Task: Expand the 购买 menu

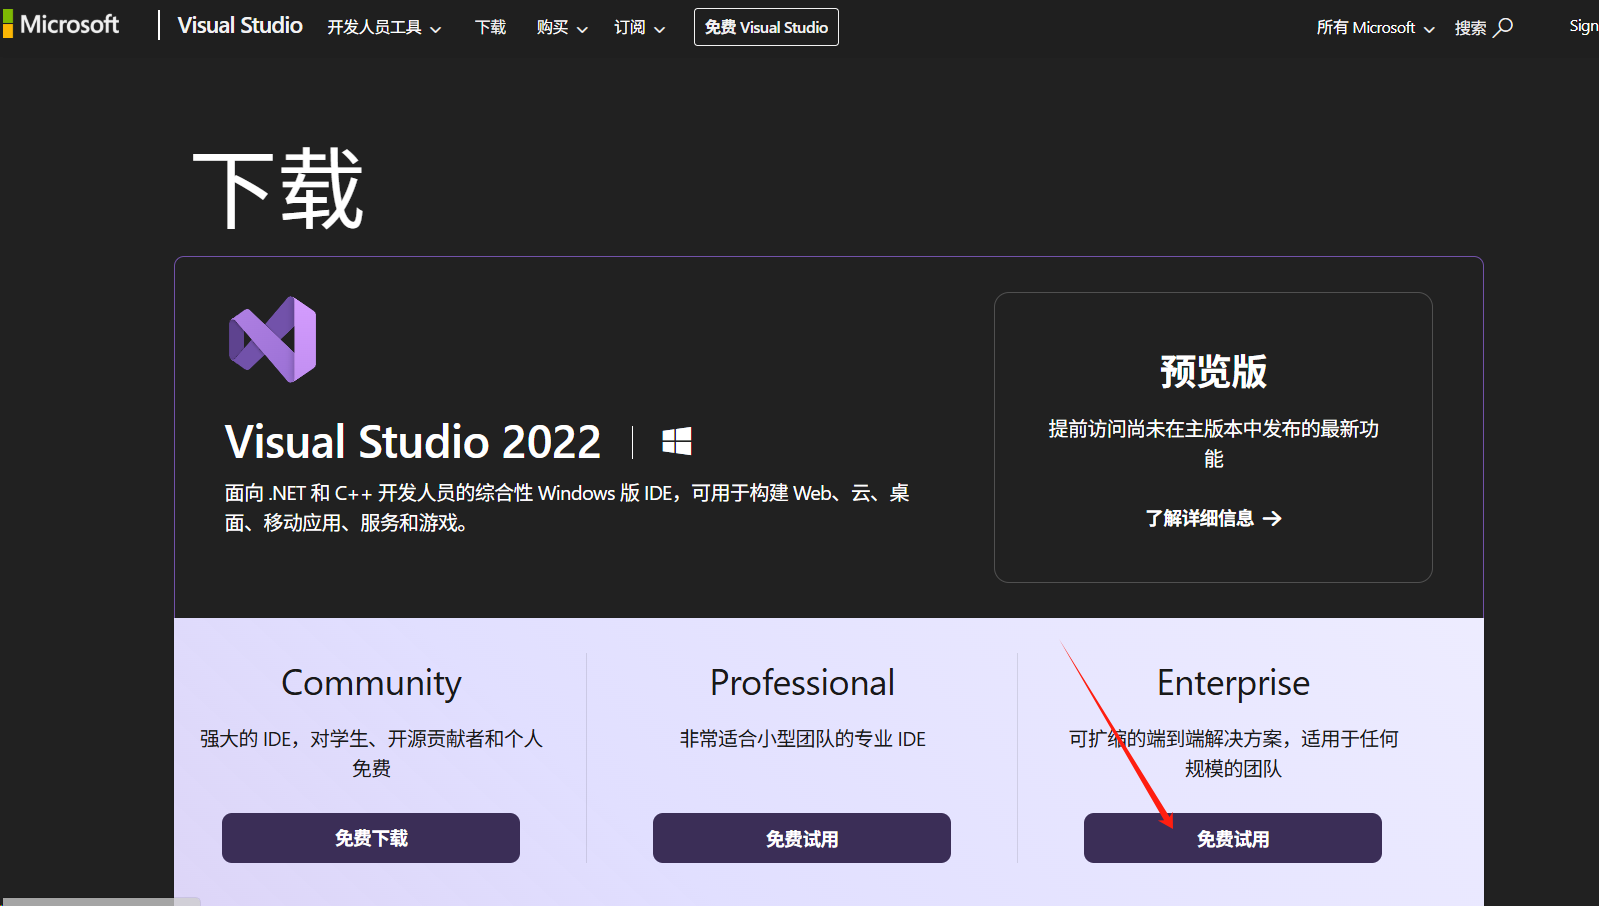Action: [562, 28]
